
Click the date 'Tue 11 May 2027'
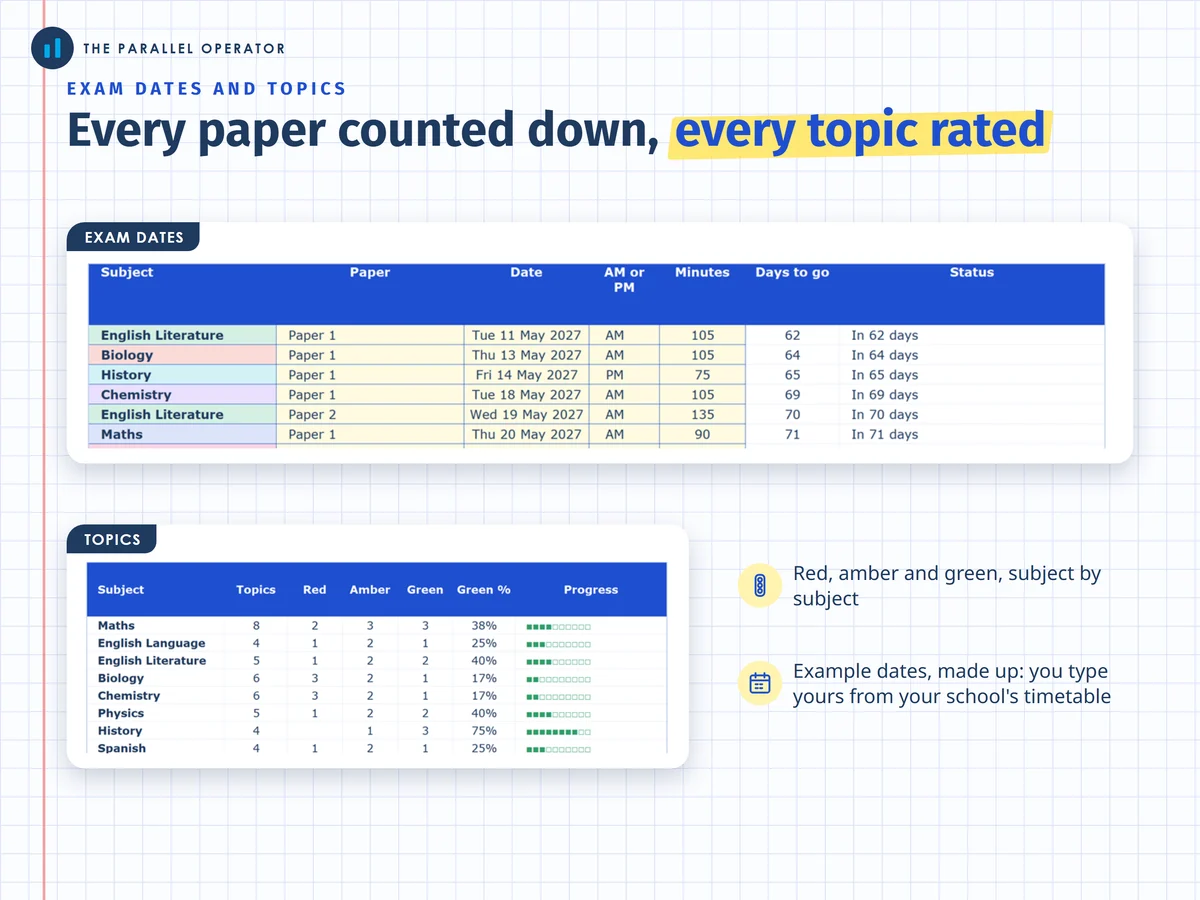tap(526, 335)
